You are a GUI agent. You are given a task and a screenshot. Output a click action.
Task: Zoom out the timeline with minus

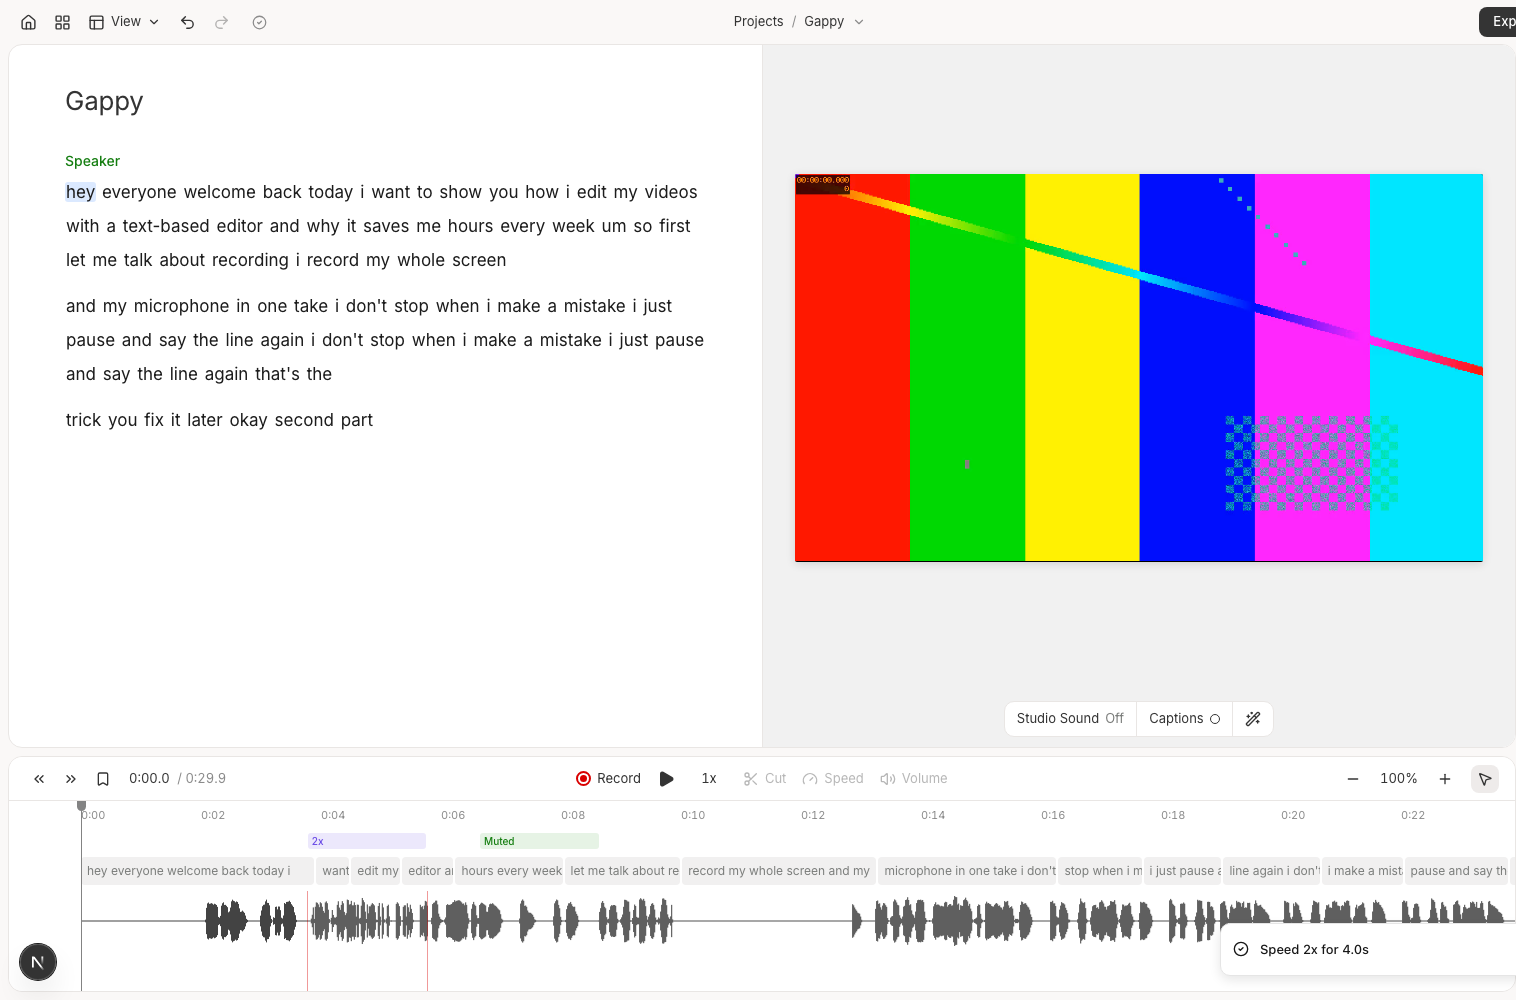[x=1353, y=779]
